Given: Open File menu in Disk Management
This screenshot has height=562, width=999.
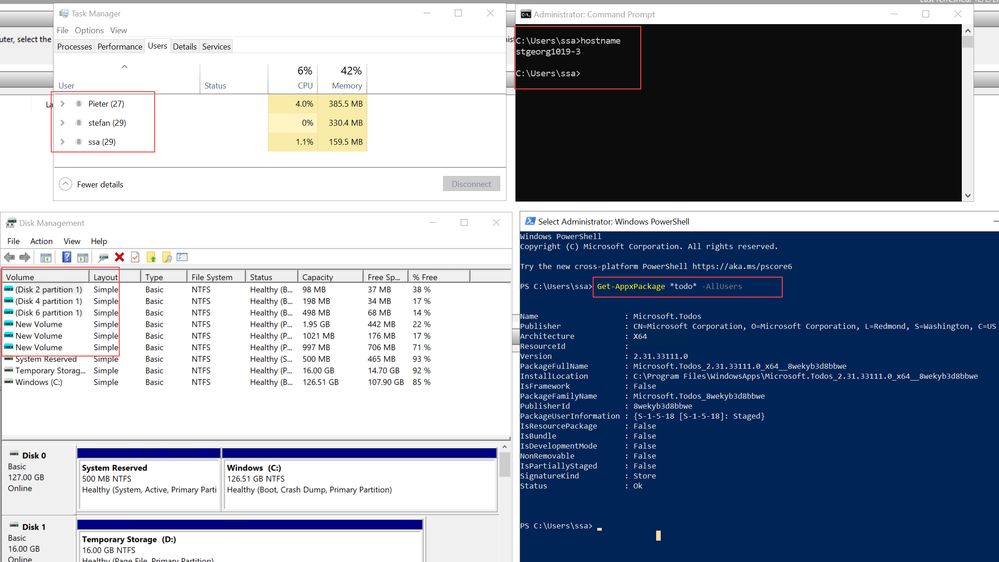Looking at the screenshot, I should pyautogui.click(x=13, y=241).
